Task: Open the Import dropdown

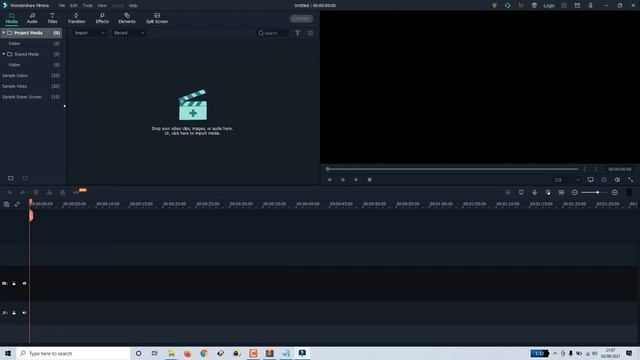Action: tap(90, 33)
